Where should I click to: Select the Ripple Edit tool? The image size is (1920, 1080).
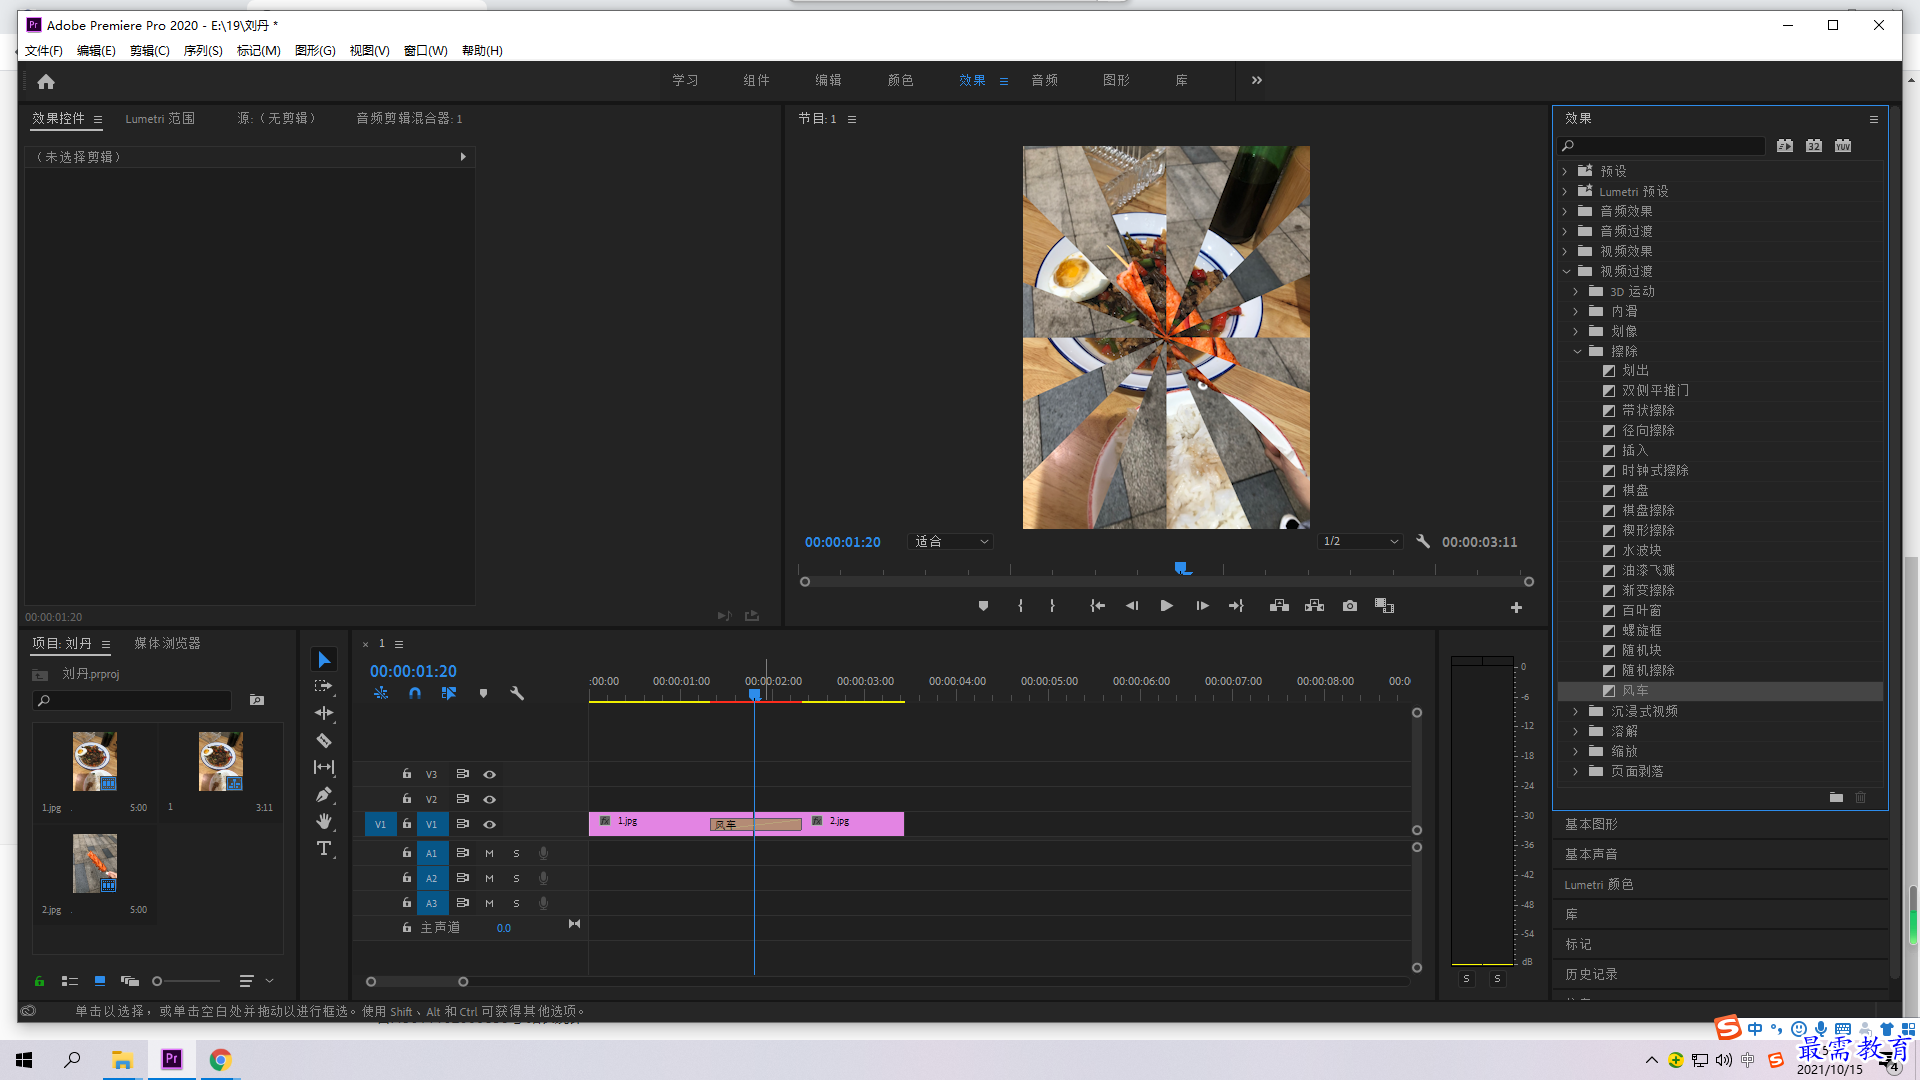click(x=324, y=713)
